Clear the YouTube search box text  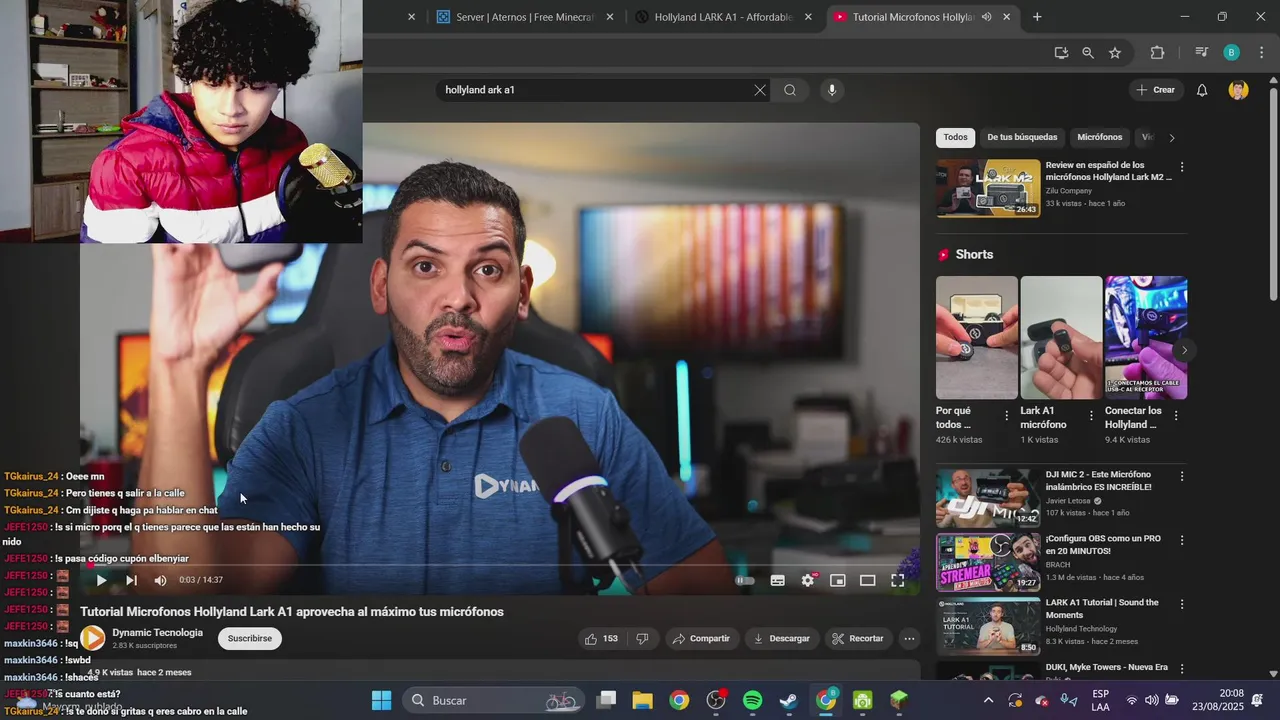760,90
